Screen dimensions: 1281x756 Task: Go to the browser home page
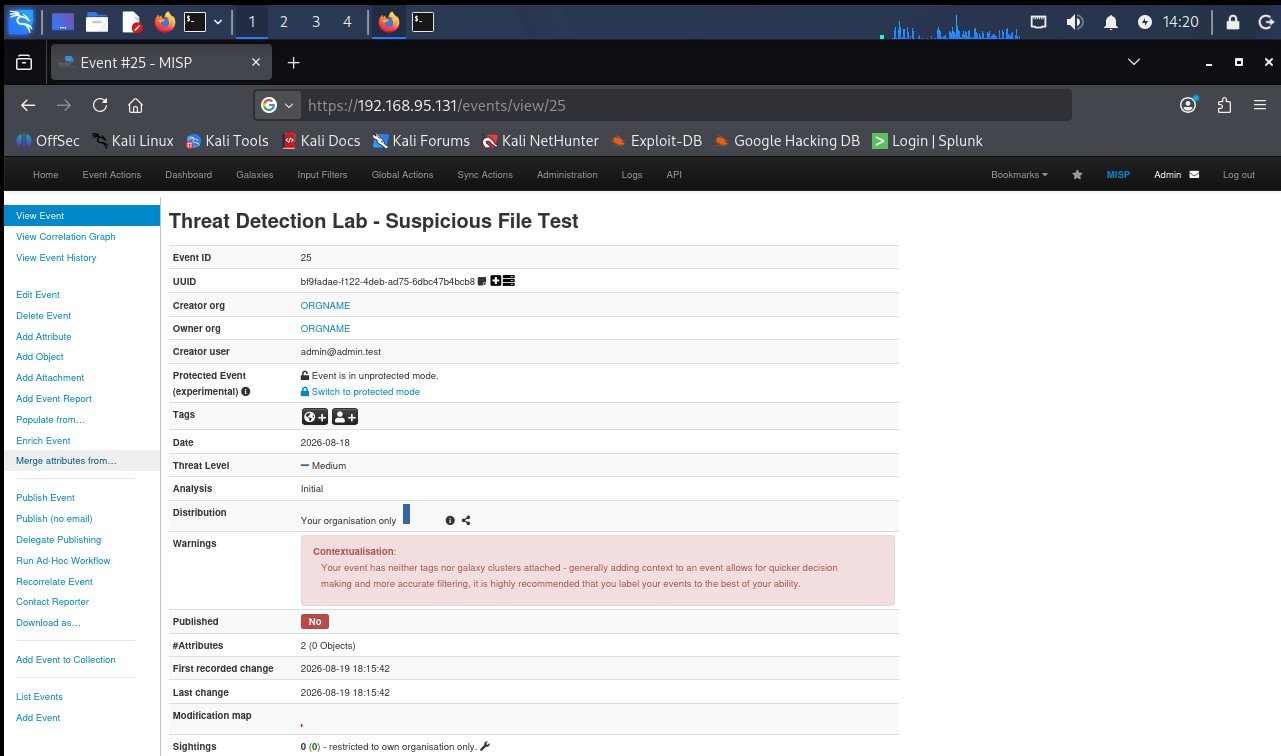click(136, 105)
